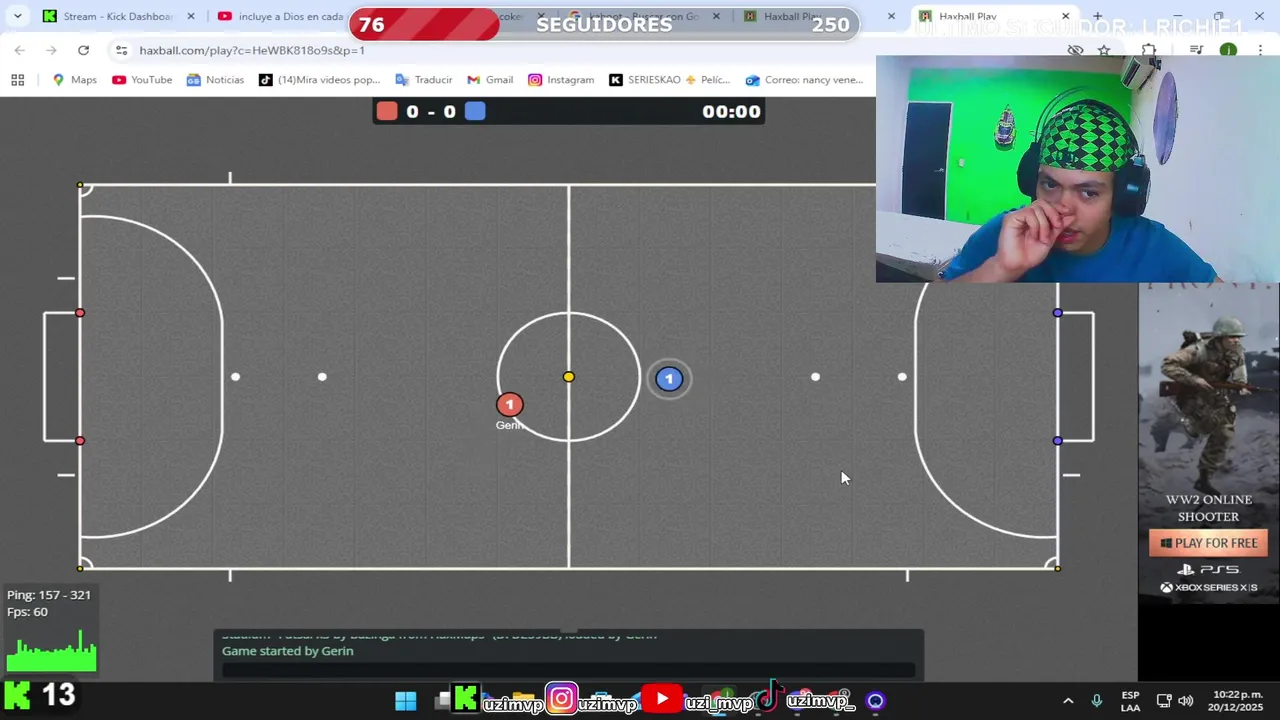The height and width of the screenshot is (720, 1280).
Task: View site information for haxball.com
Action: point(121,50)
